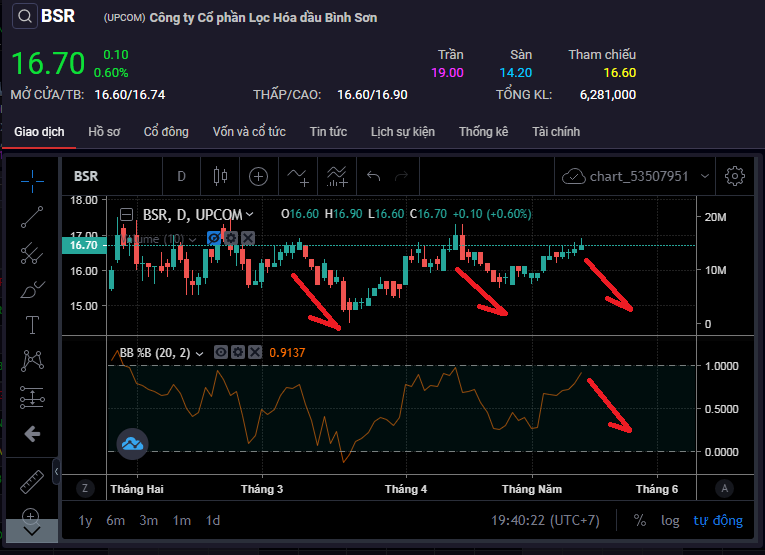Open the Thống kê tab
Image resolution: width=765 pixels, height=555 pixels.
(x=483, y=132)
